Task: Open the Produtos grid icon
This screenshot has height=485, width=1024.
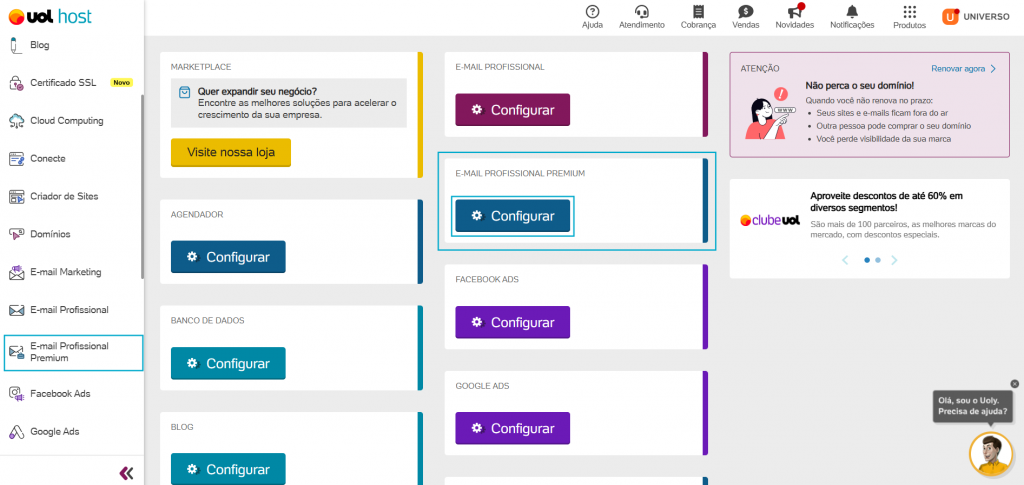Action: point(909,12)
